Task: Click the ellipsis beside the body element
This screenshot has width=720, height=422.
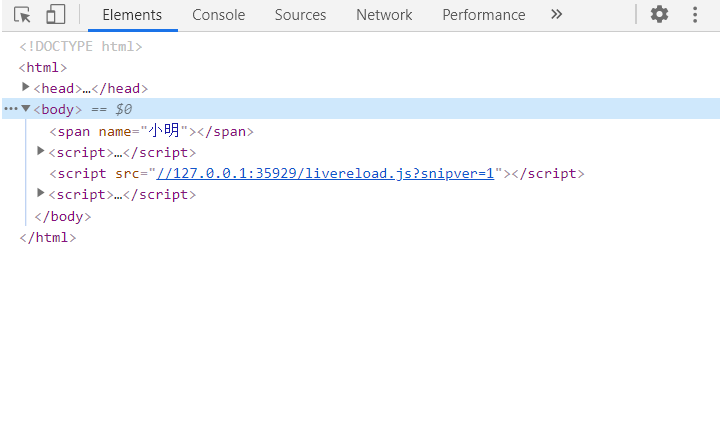Action: [x=10, y=109]
